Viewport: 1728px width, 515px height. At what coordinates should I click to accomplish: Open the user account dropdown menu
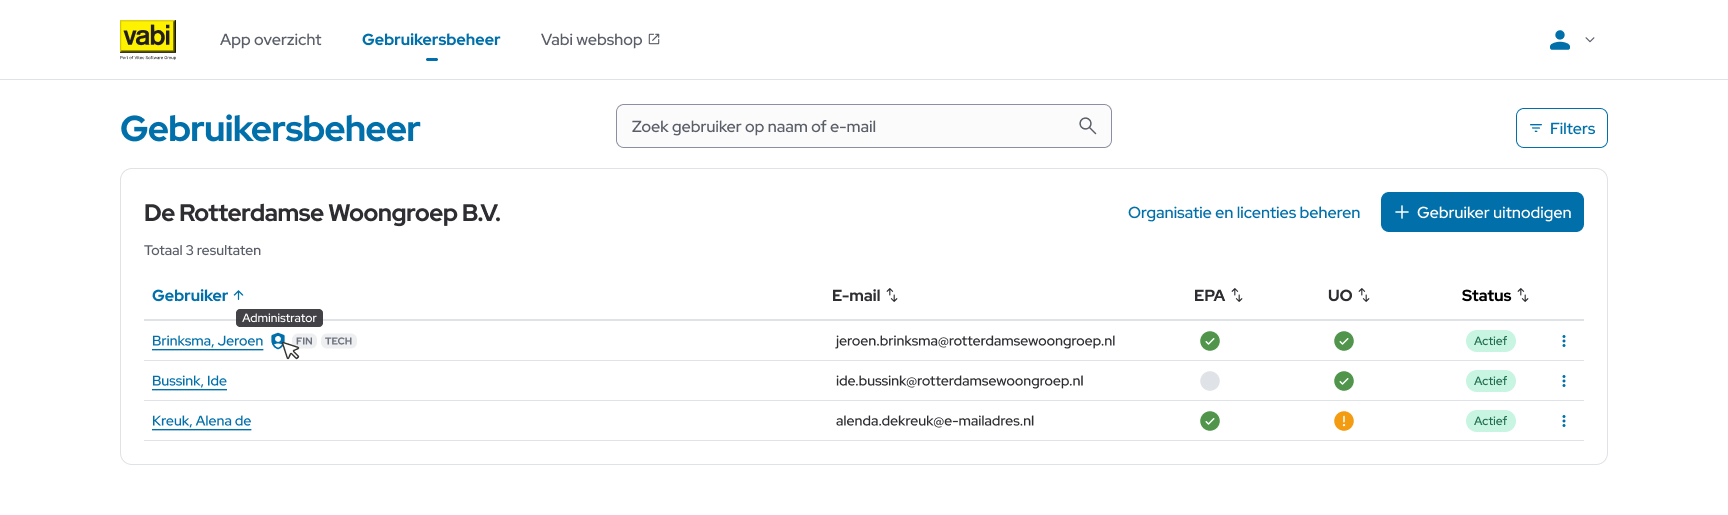pos(1571,40)
